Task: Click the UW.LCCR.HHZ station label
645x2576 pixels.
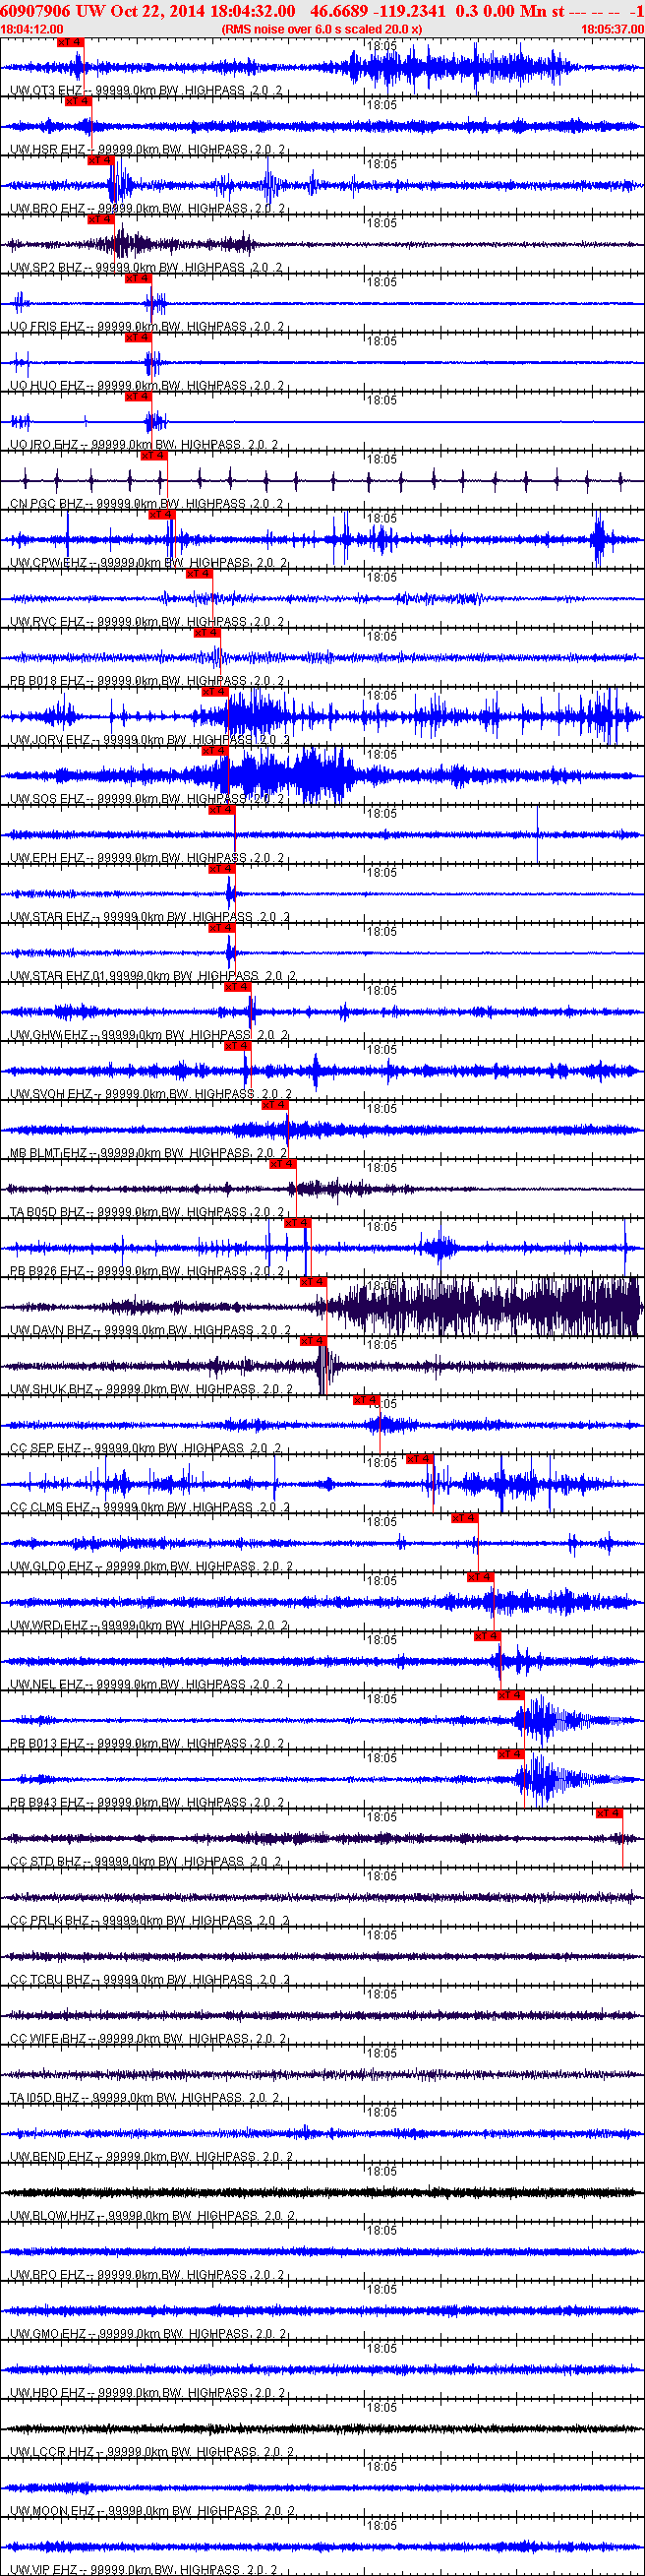Action: click(x=152, y=2451)
